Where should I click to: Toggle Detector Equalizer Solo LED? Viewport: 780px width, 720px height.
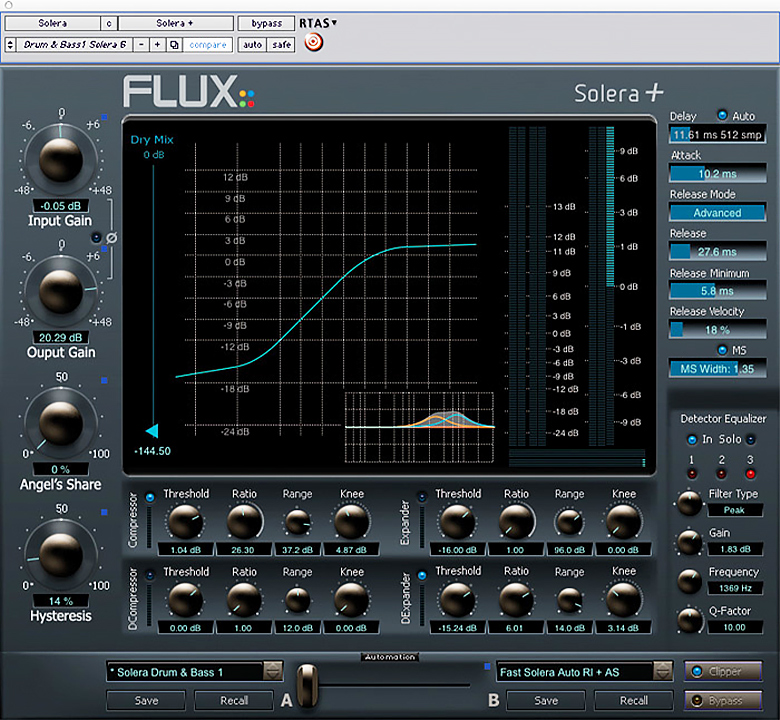click(x=752, y=439)
